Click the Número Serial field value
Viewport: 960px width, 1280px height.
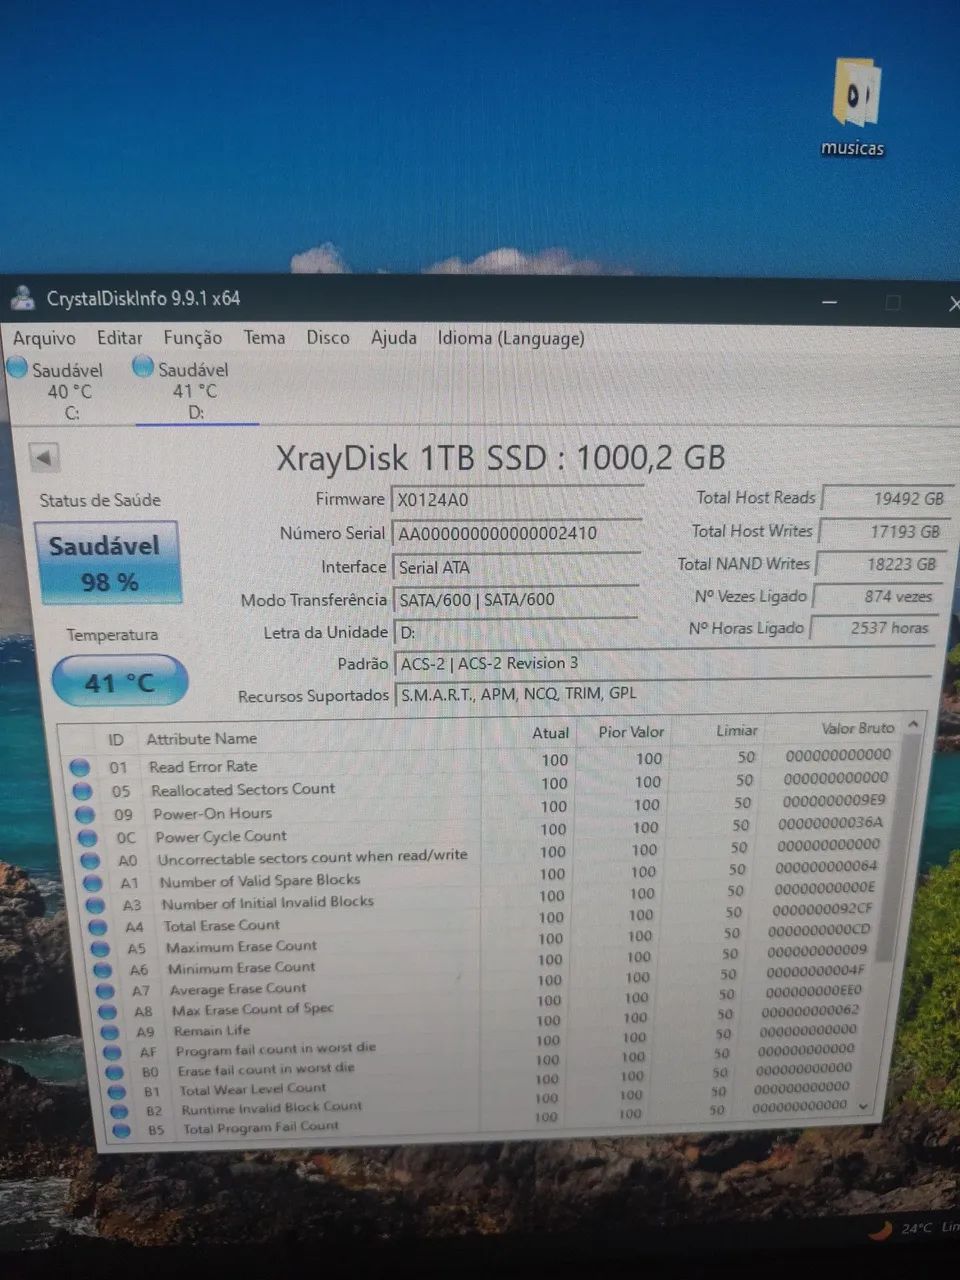(516, 533)
